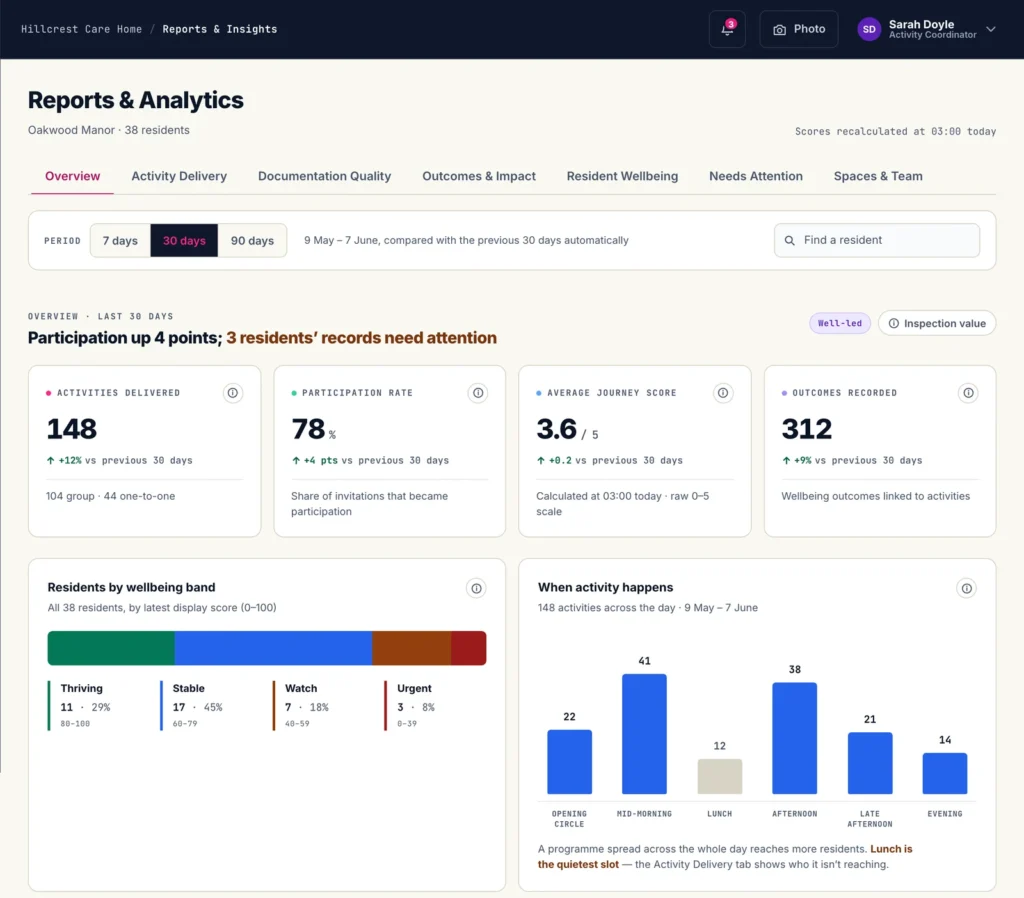Click the 148 activities delivered value

pyautogui.click(x=72, y=429)
